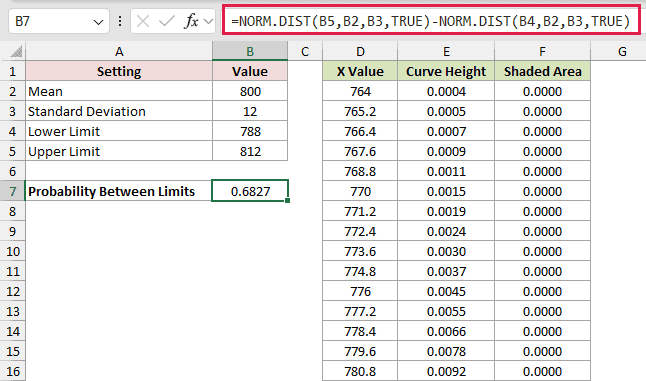Select column C header
The height and width of the screenshot is (381, 646).
305,51
